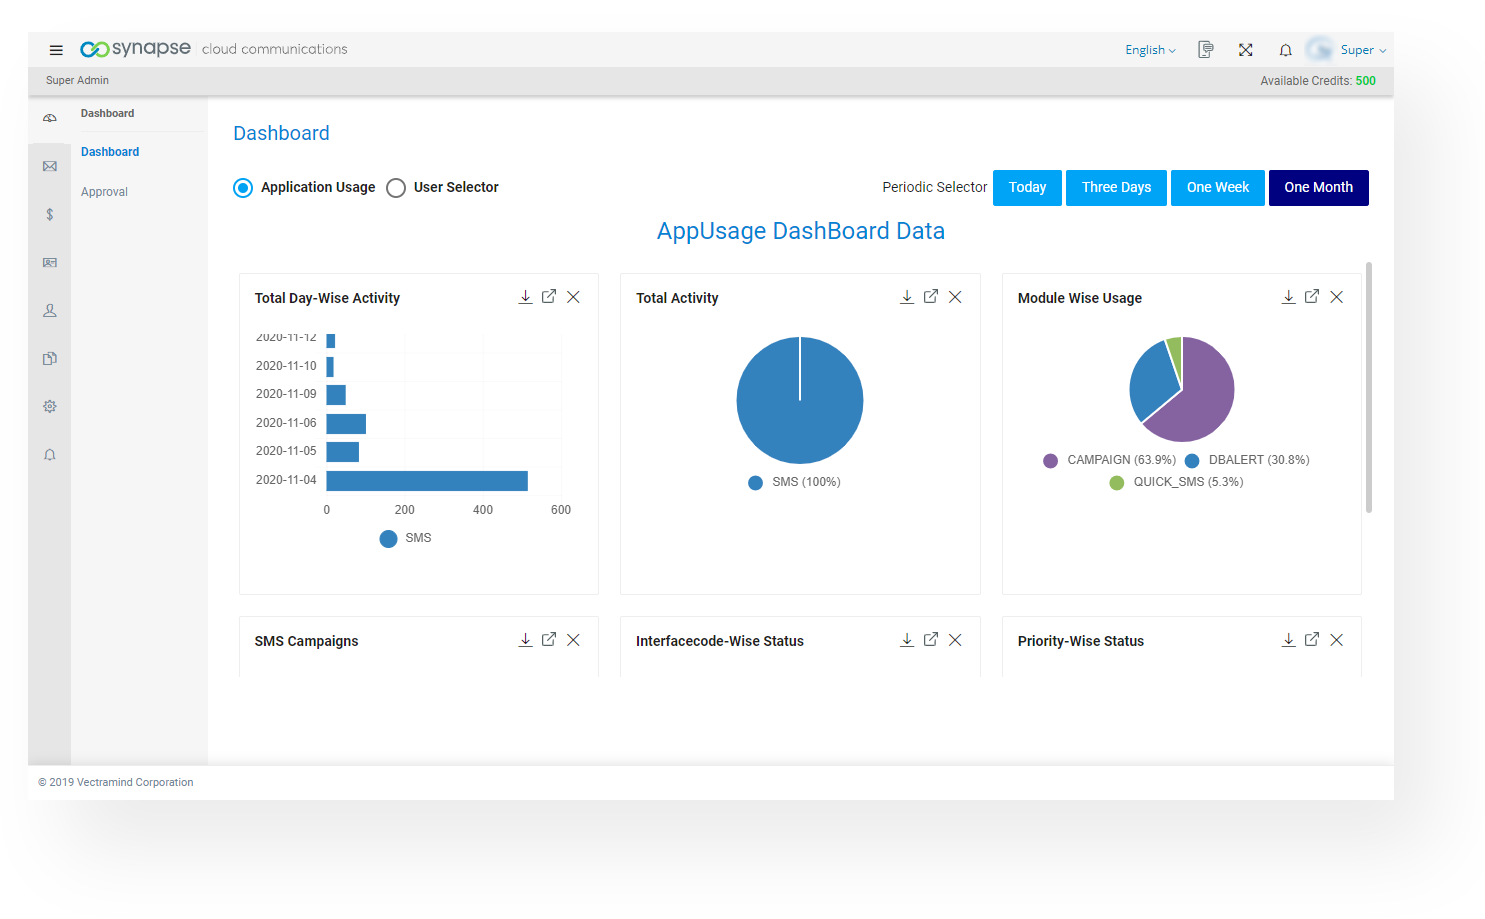Expand the Super user account dropdown
1485x919 pixels.
[1362, 50]
